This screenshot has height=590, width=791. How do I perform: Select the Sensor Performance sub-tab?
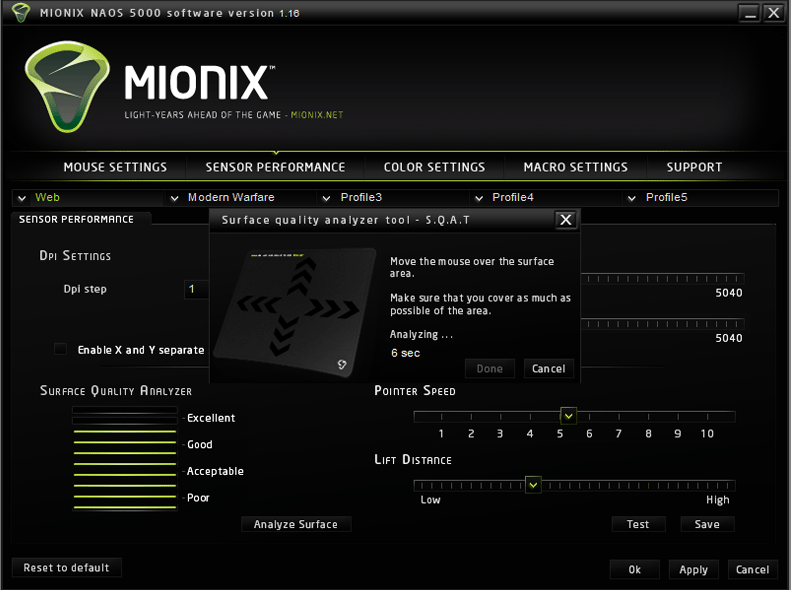[x=76, y=219]
